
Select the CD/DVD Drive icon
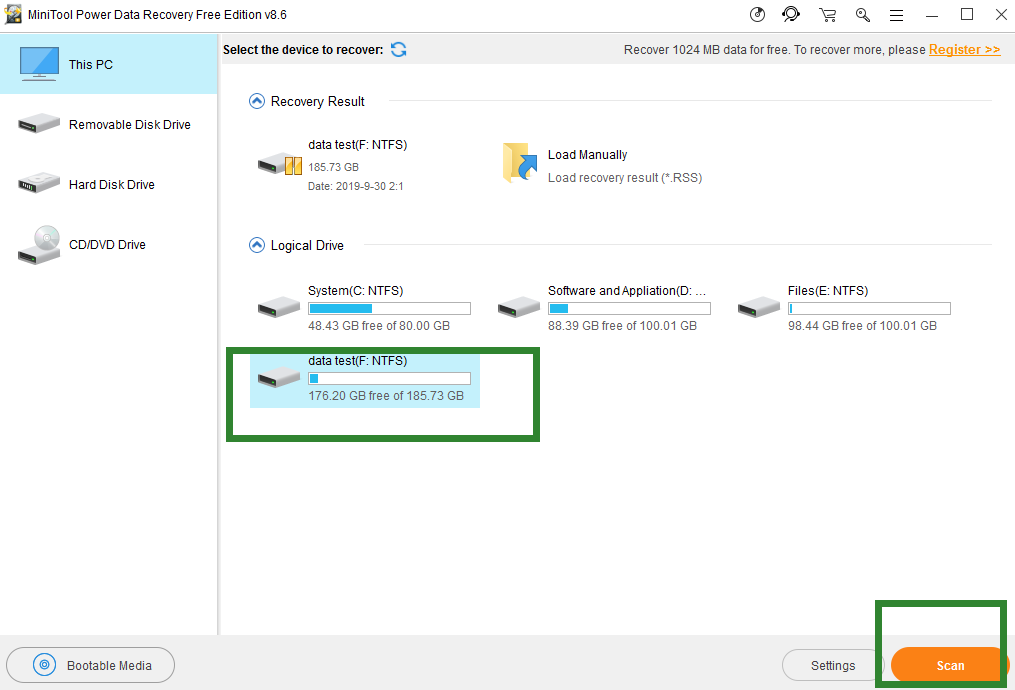pos(39,245)
